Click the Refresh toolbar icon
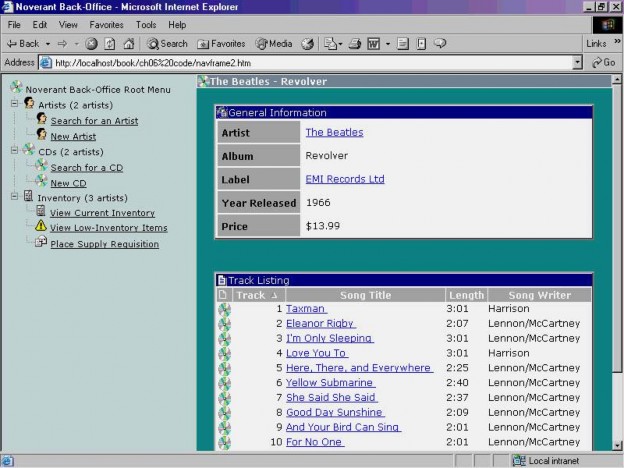The width and height of the screenshot is (624, 468). click(x=110, y=44)
